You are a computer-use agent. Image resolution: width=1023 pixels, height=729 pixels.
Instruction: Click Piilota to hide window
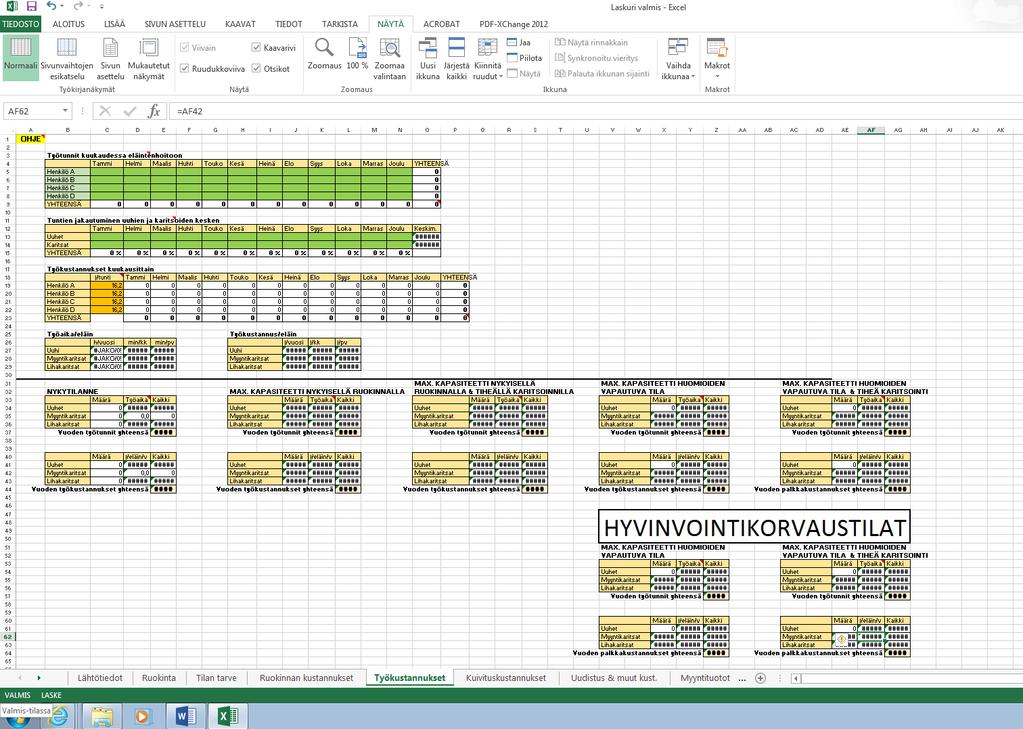[x=525, y=58]
